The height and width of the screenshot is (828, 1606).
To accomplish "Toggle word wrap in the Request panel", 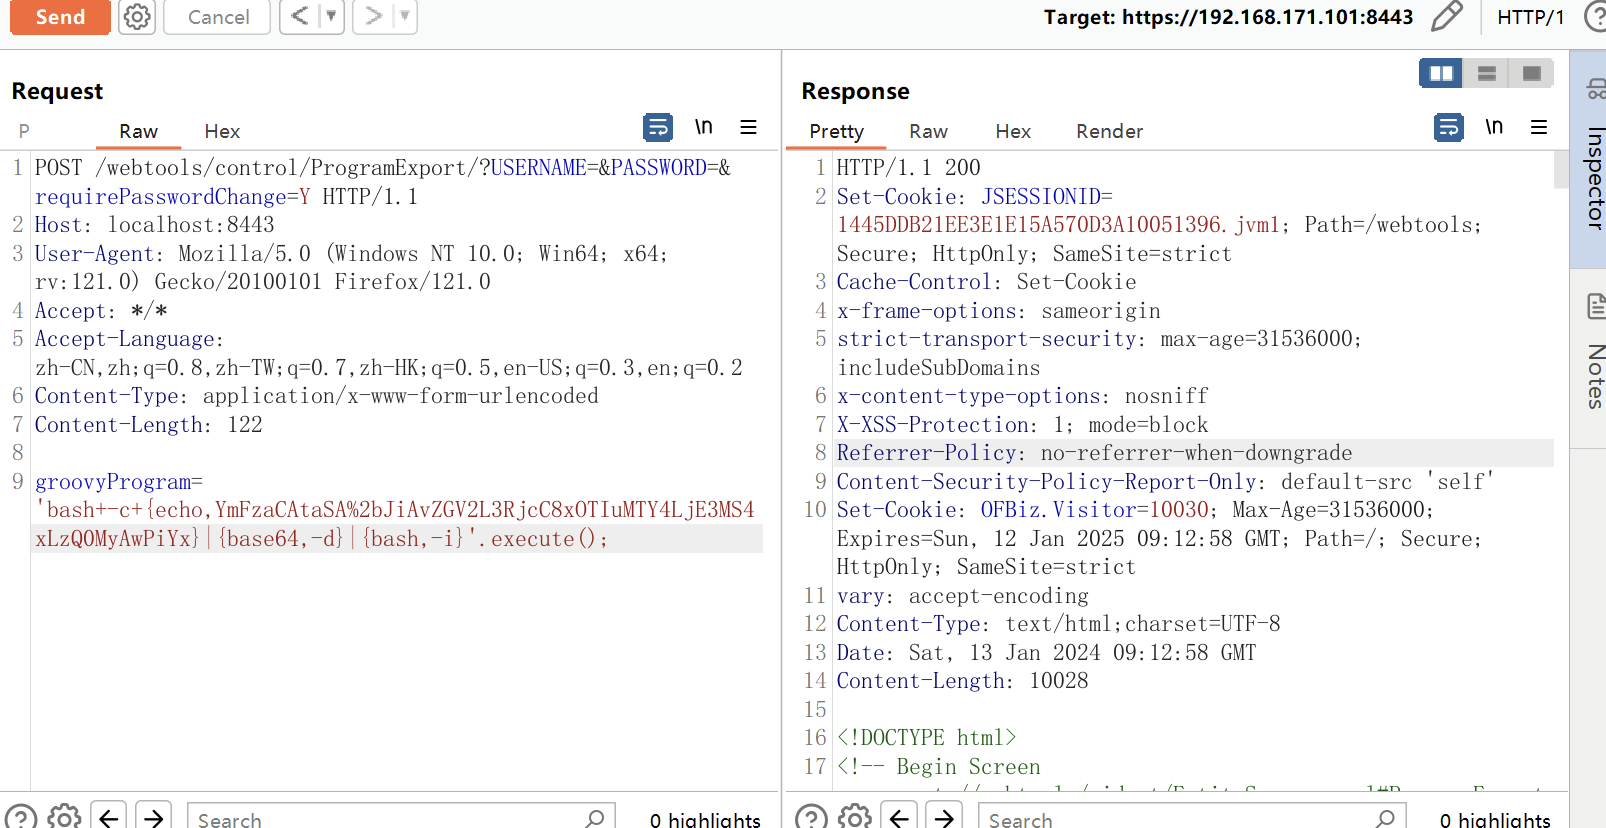I will click(x=657, y=127).
